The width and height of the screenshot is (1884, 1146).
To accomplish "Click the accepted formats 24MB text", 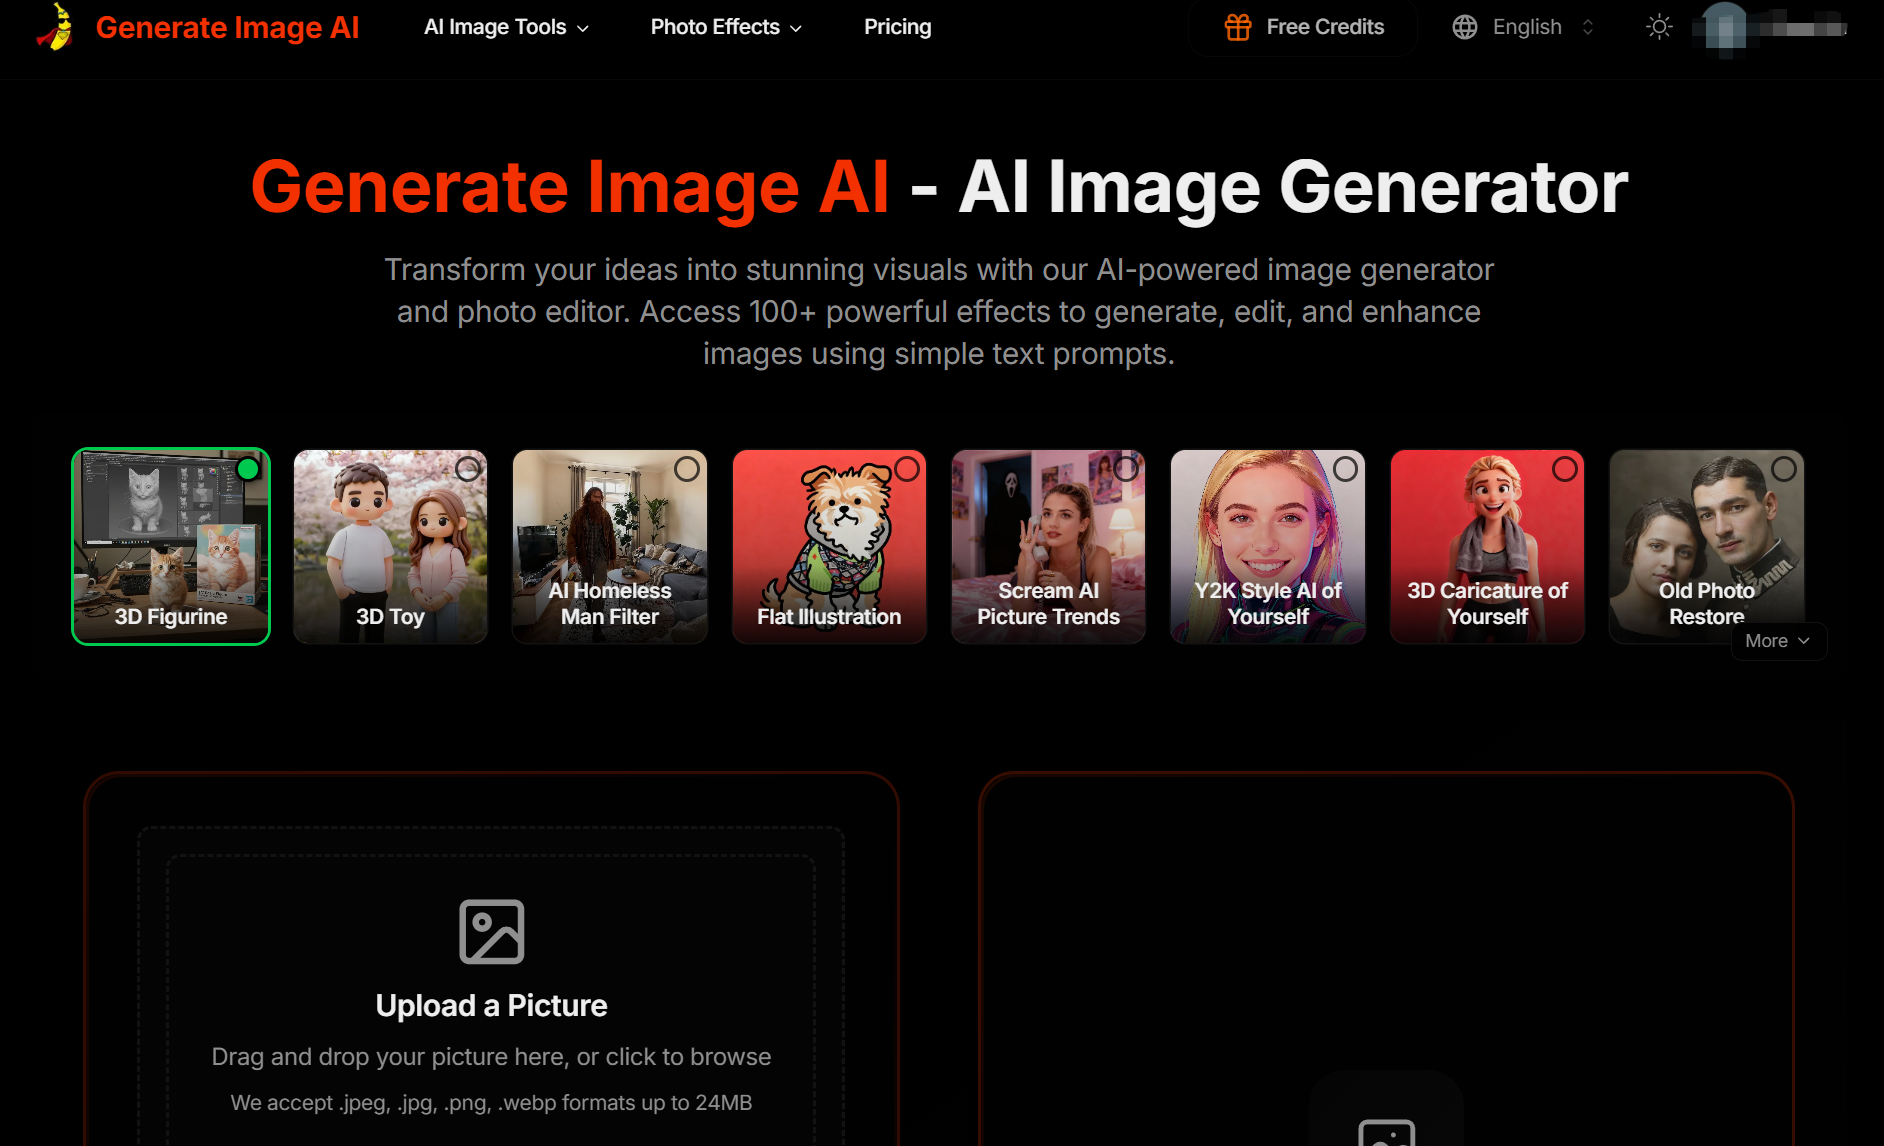I will [x=491, y=1103].
